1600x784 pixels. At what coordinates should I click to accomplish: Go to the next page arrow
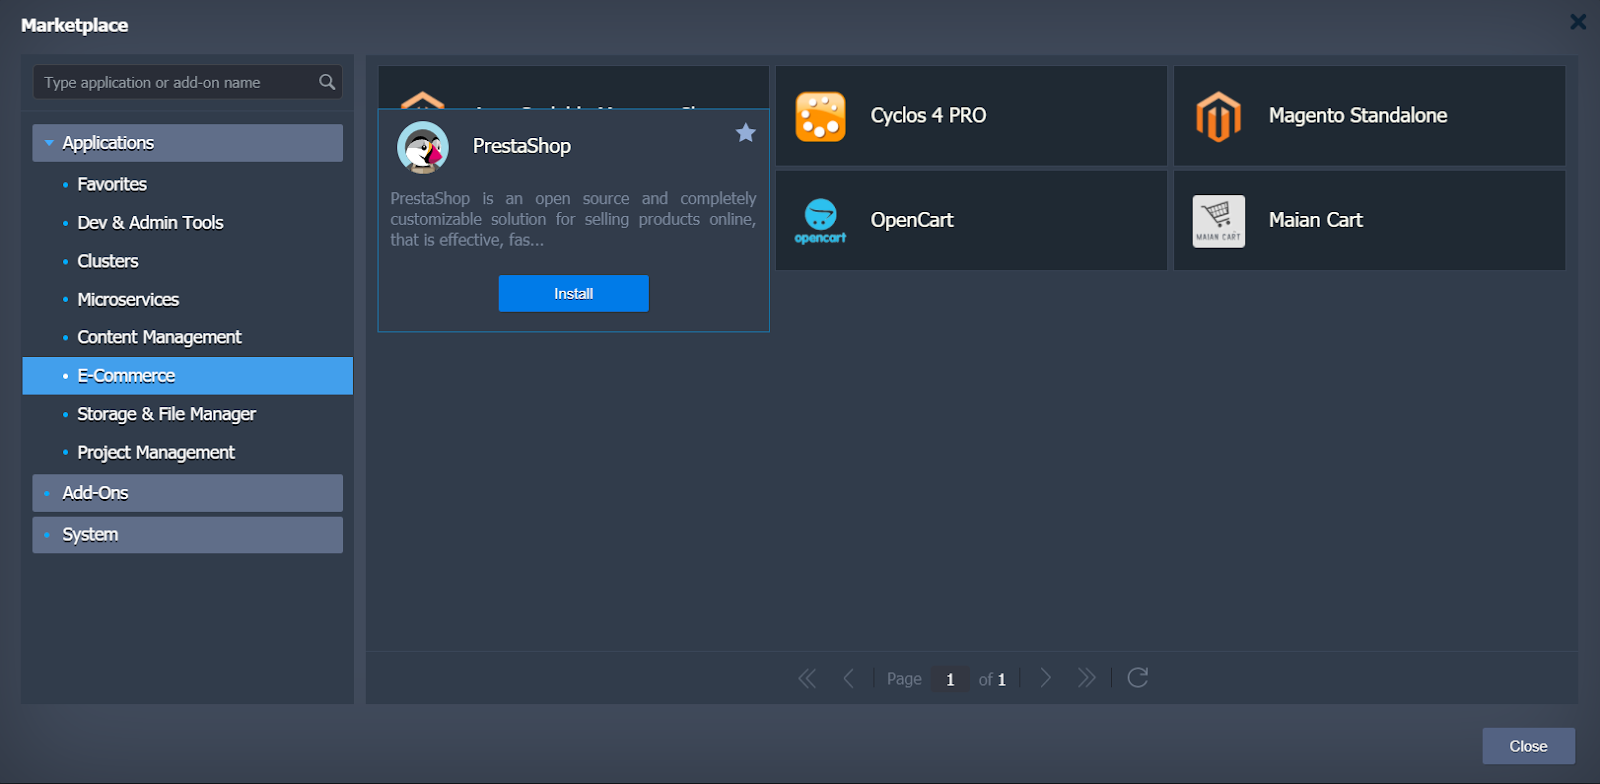pos(1046,678)
